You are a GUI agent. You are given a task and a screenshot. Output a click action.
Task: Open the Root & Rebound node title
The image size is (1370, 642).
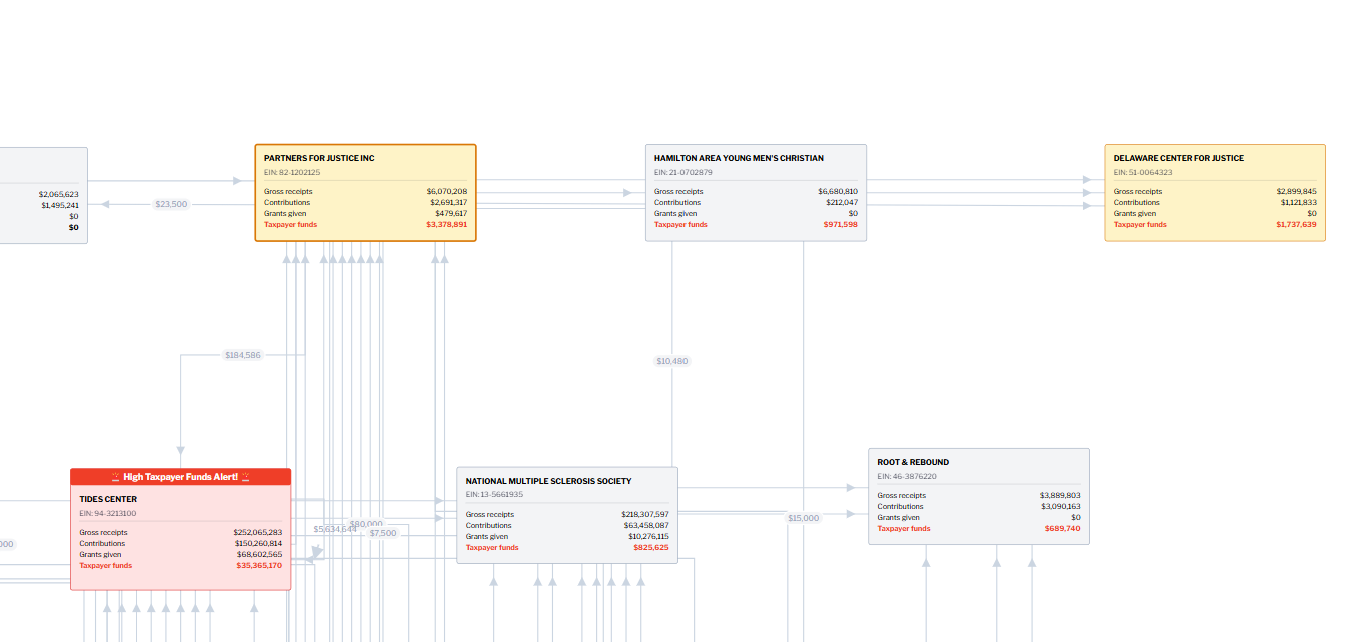[x=914, y=462]
